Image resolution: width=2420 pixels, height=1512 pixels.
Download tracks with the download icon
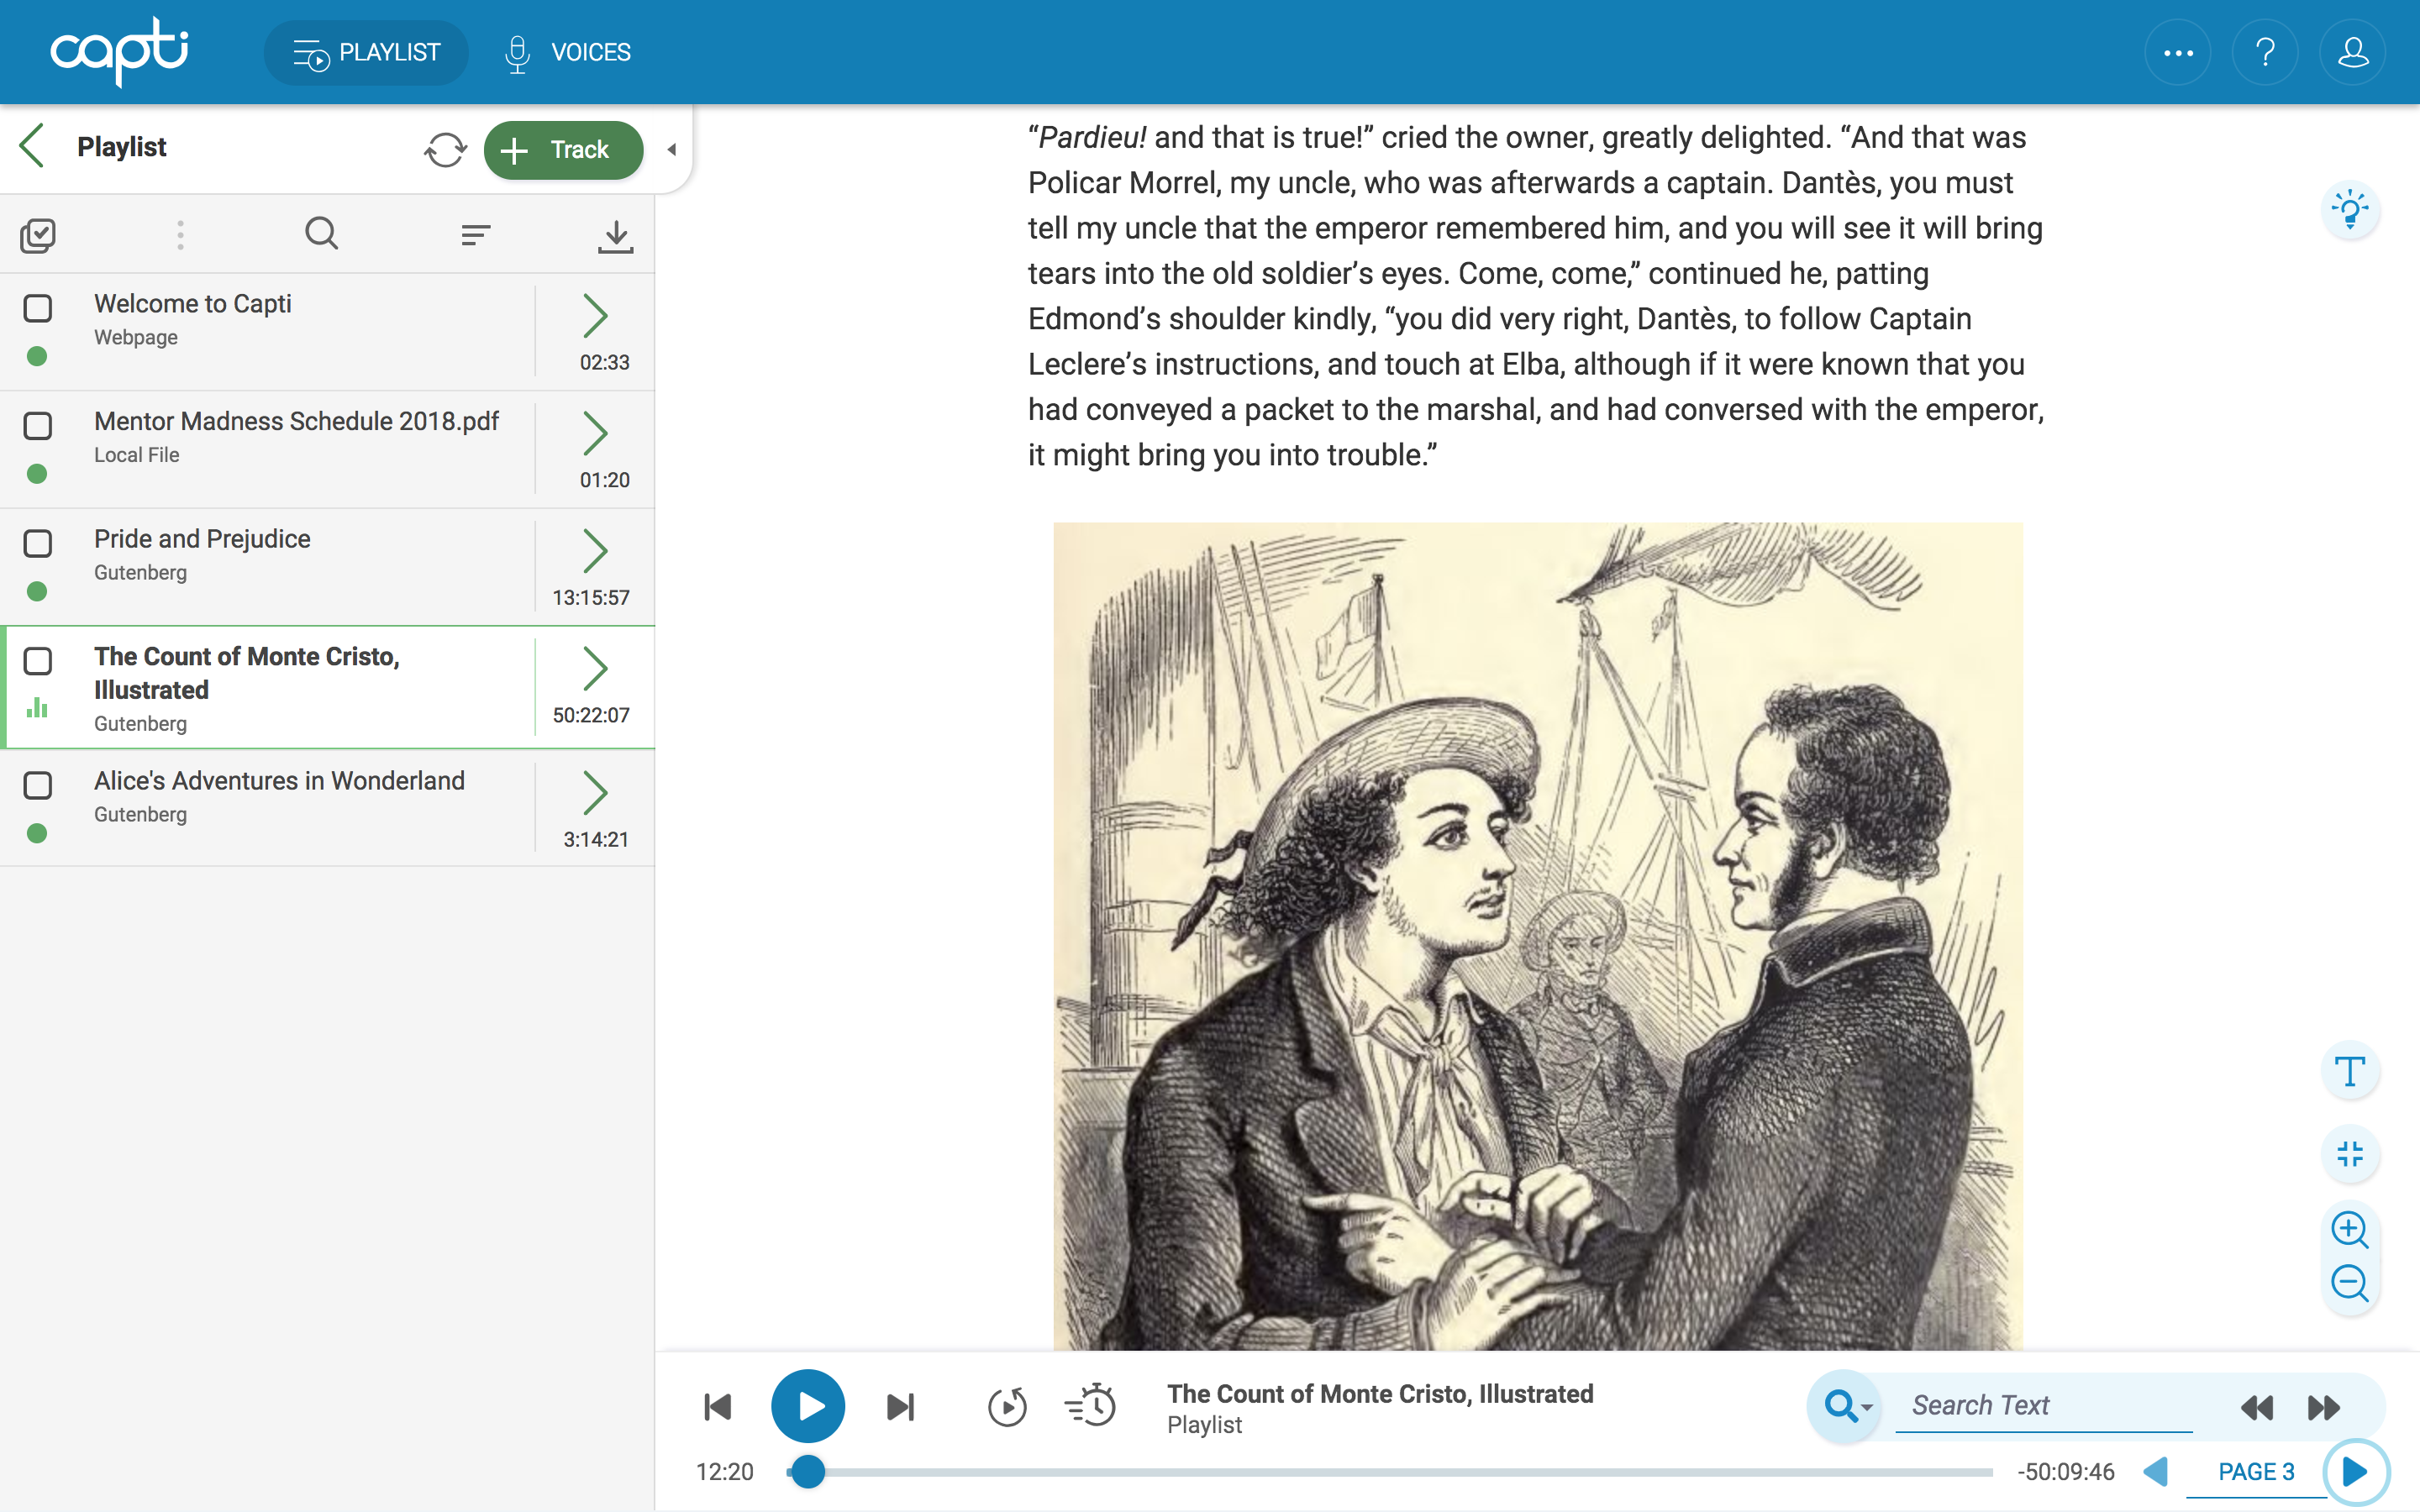(616, 236)
